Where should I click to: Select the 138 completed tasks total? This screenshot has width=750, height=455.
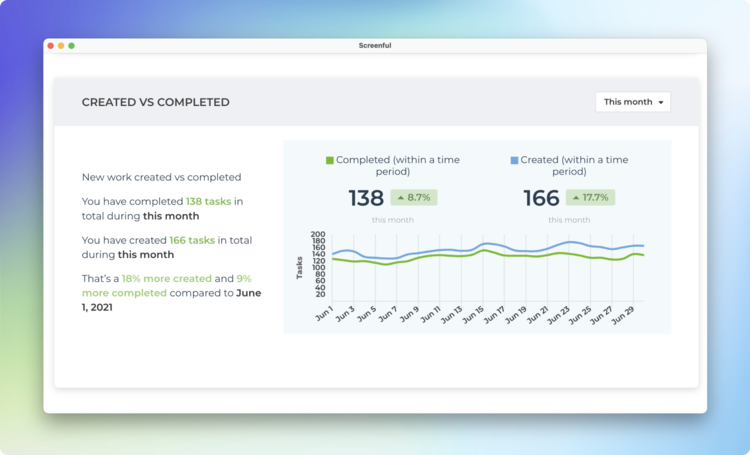pos(366,198)
